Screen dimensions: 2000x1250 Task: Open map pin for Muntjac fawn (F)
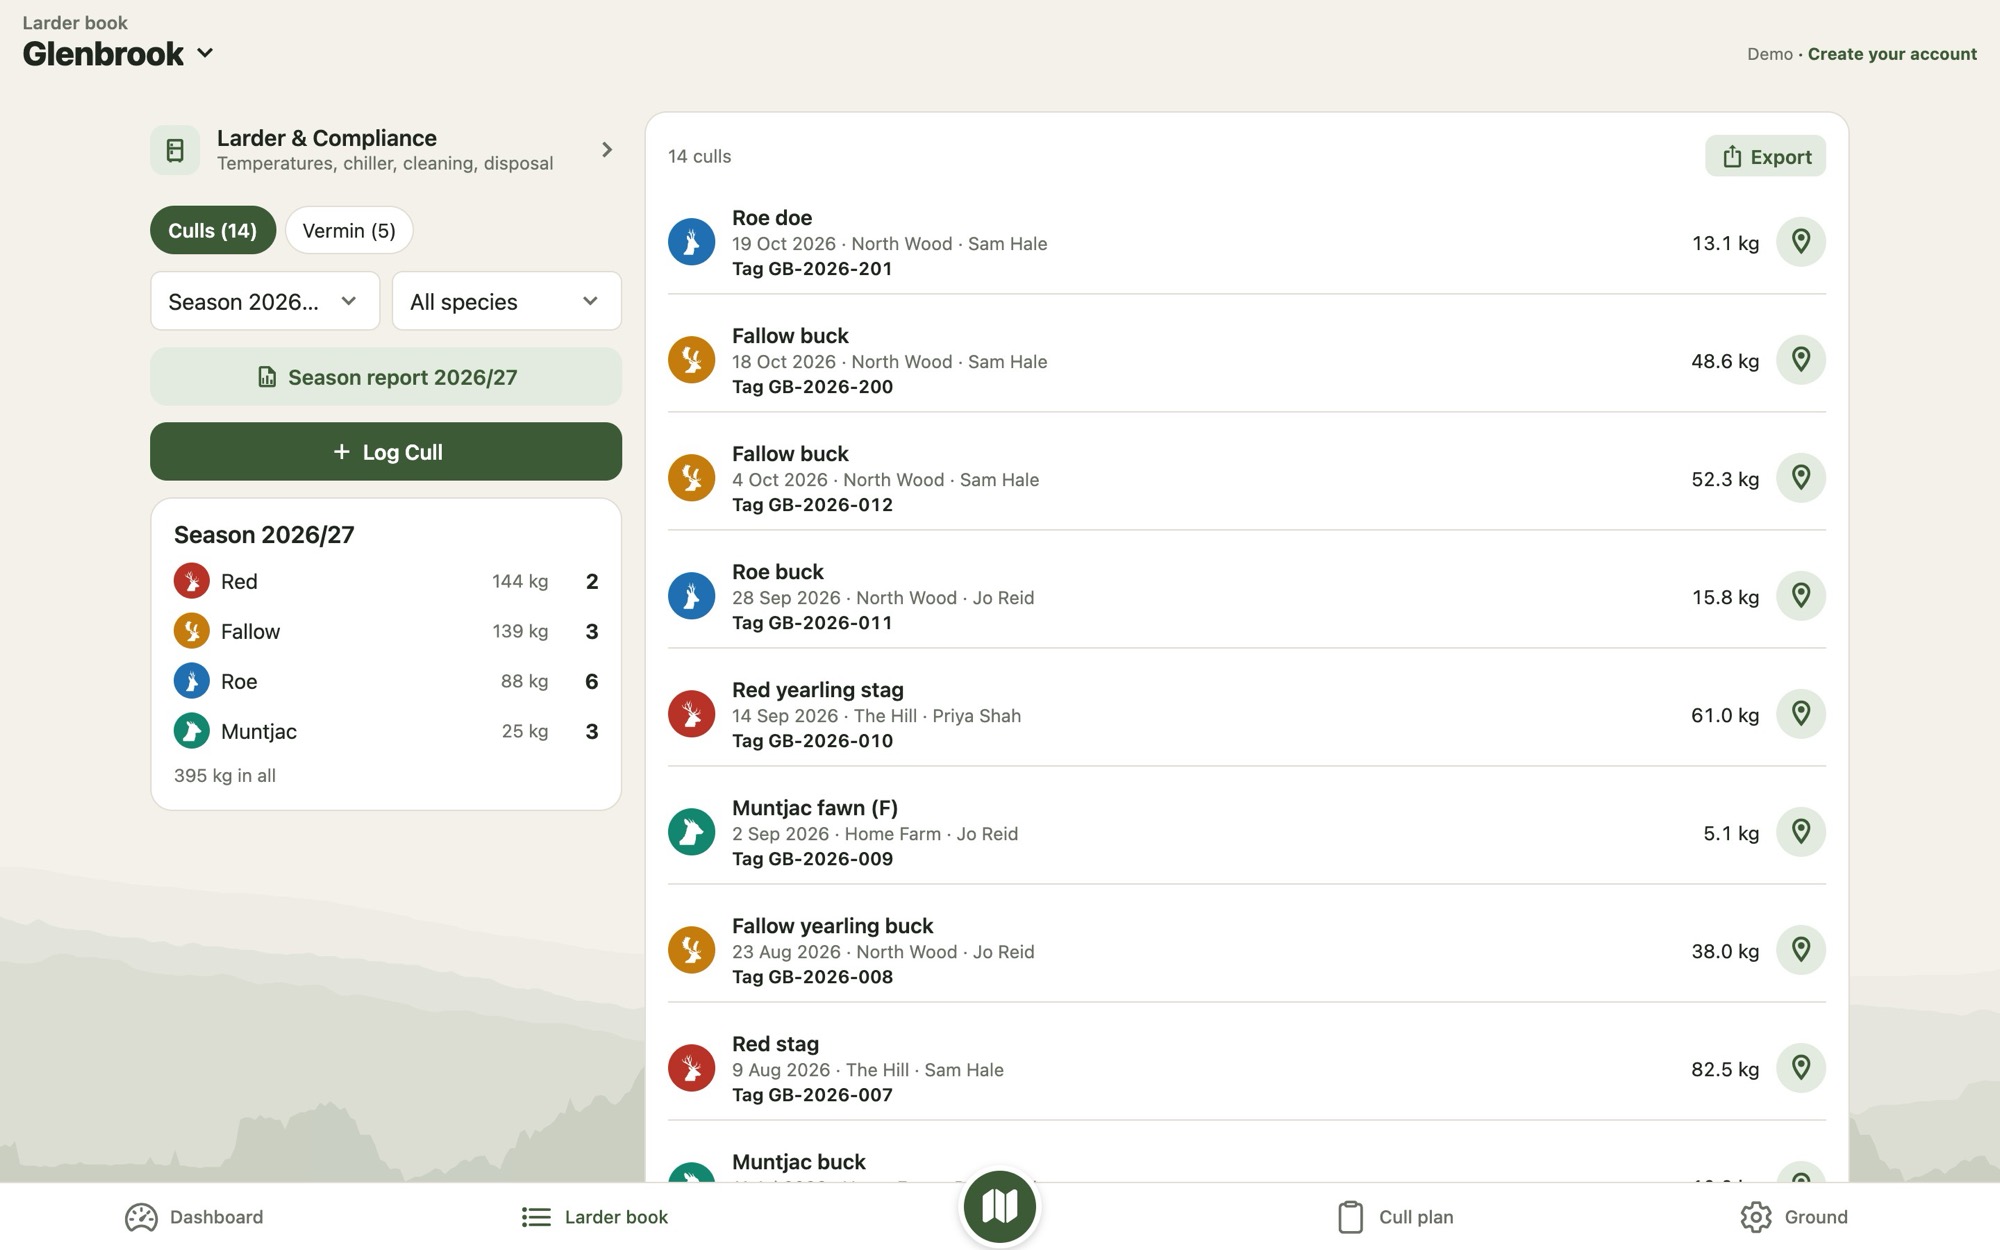(x=1800, y=832)
